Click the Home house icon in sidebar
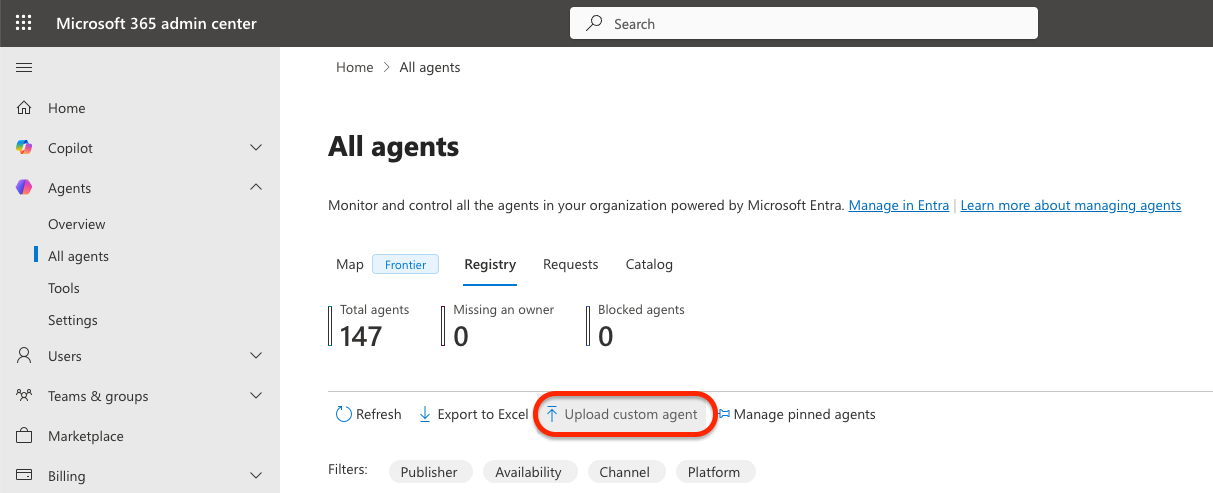Viewport: 1213px width, 493px height. point(24,108)
